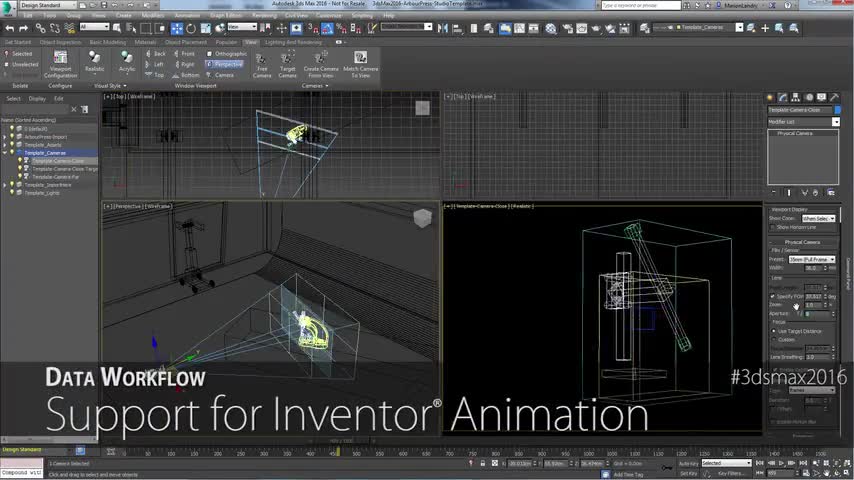This screenshot has height=480, width=854.
Task: Click the keyword search input field
Action: coord(641,5)
